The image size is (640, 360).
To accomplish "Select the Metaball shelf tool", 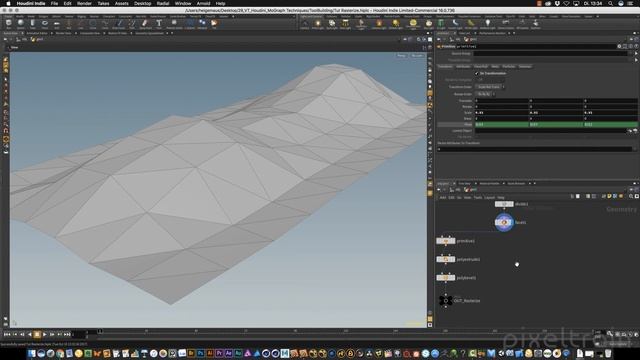I will pos(202,24).
